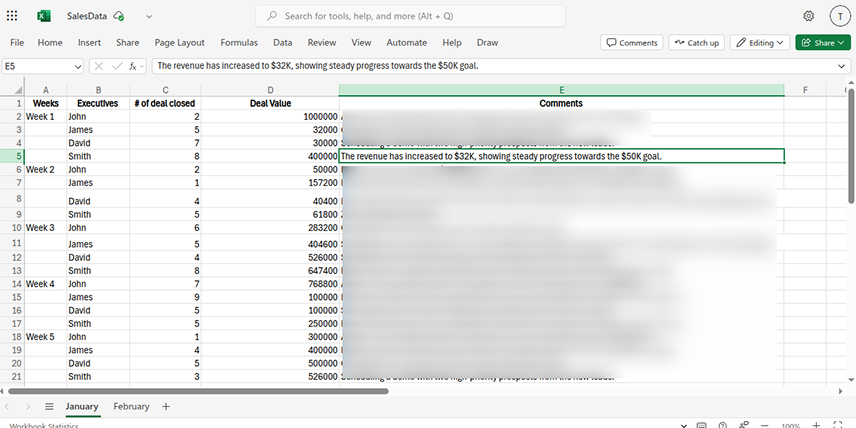Open the Help ribbon tab
The image size is (856, 428).
coord(451,43)
